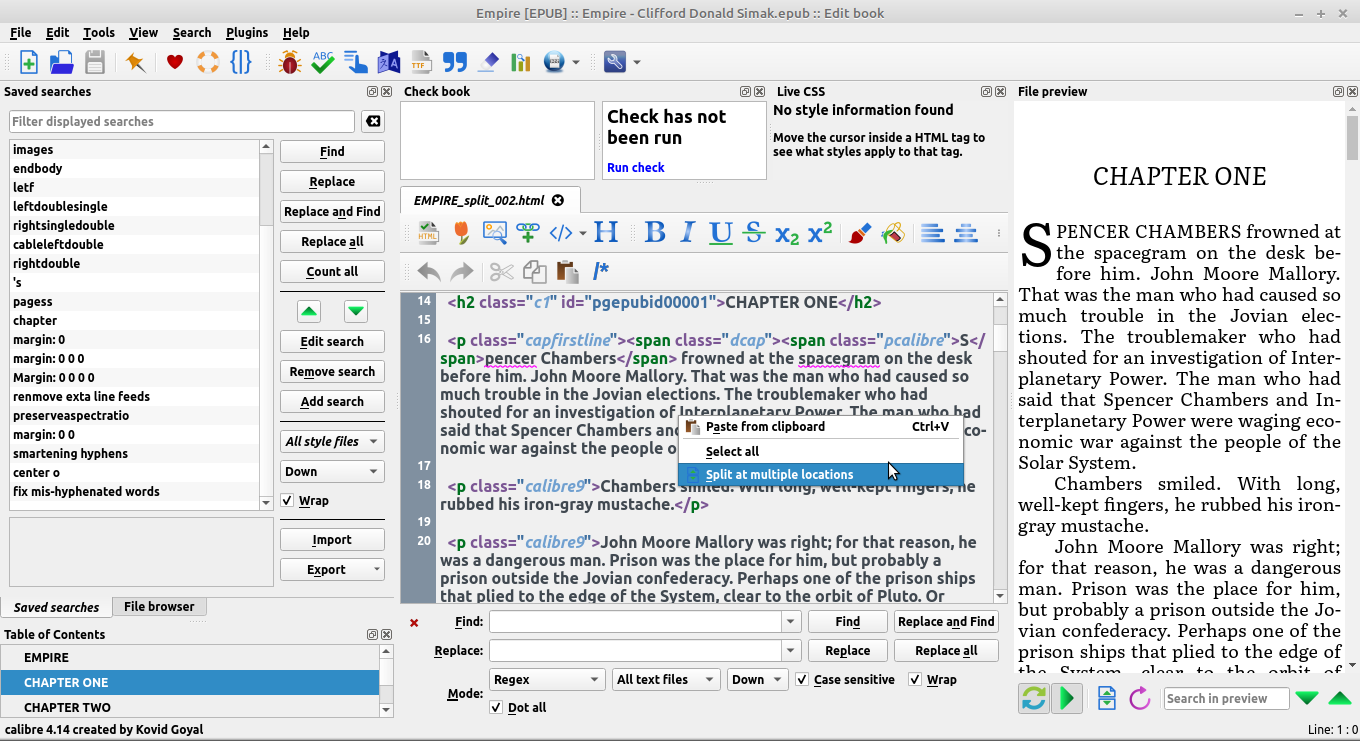Click the eraser icon in main toolbar
The image size is (1360, 741).
click(488, 62)
